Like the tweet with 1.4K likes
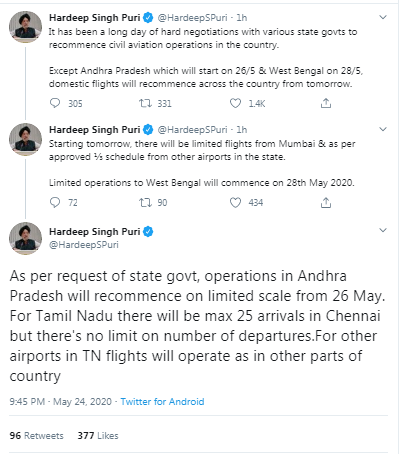401x454 pixels. (235, 103)
